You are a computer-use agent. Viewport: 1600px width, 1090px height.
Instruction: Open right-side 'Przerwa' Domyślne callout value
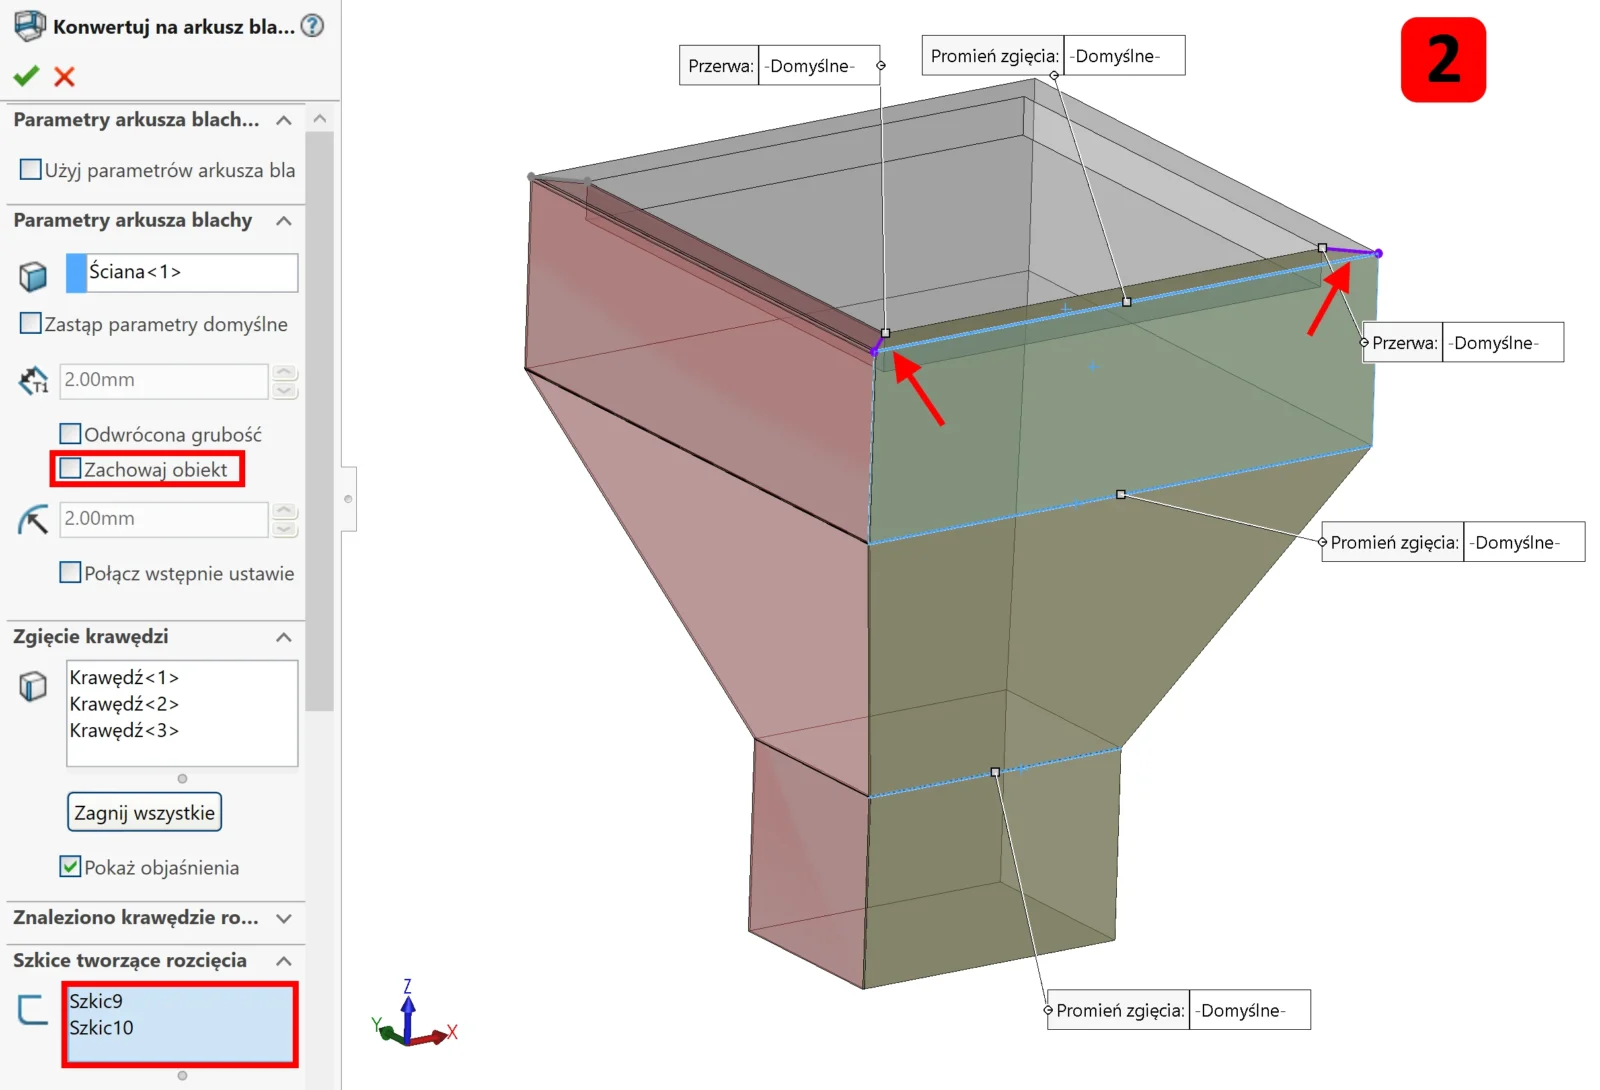coord(1503,343)
